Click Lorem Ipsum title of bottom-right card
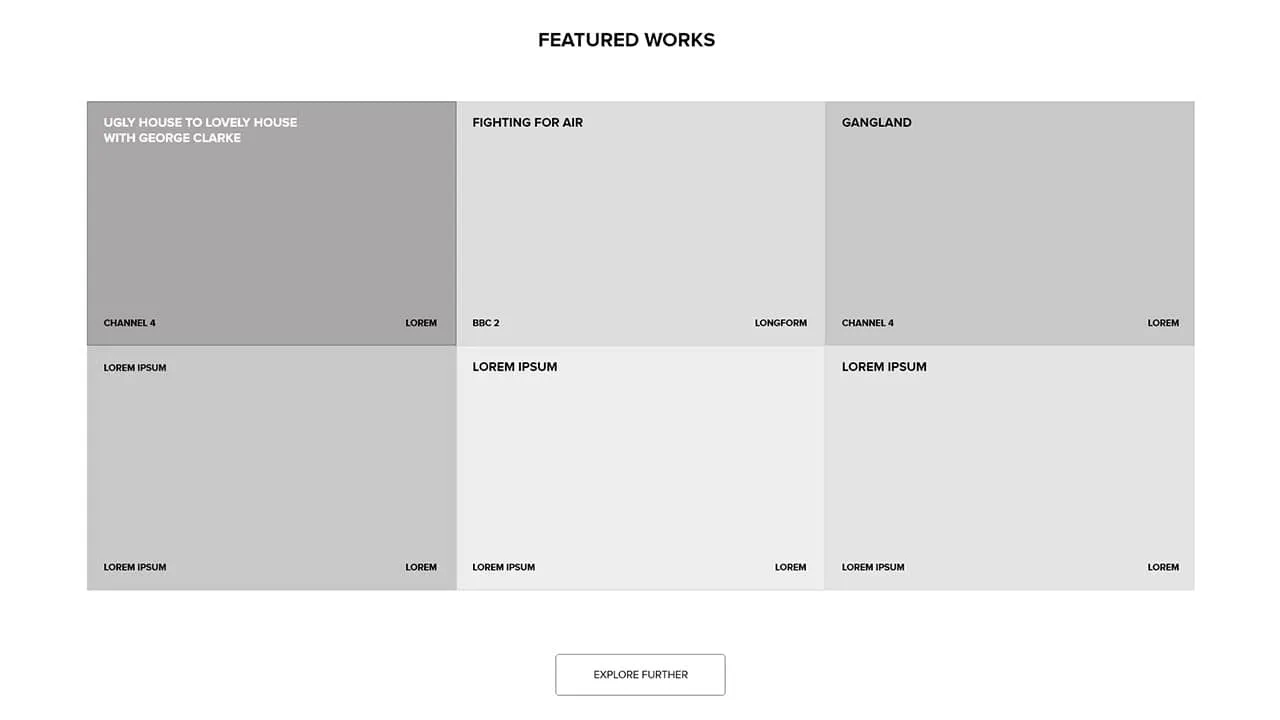The width and height of the screenshot is (1280, 720). click(x=884, y=367)
